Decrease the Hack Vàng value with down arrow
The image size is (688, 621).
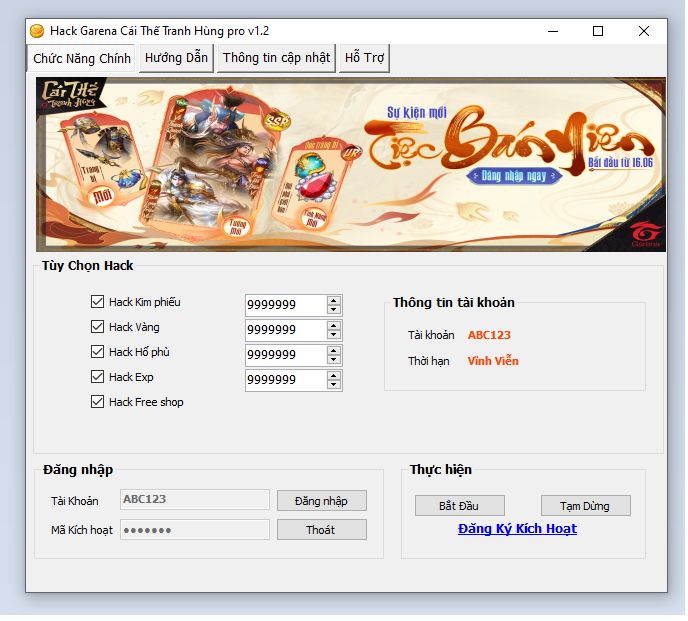(x=334, y=335)
